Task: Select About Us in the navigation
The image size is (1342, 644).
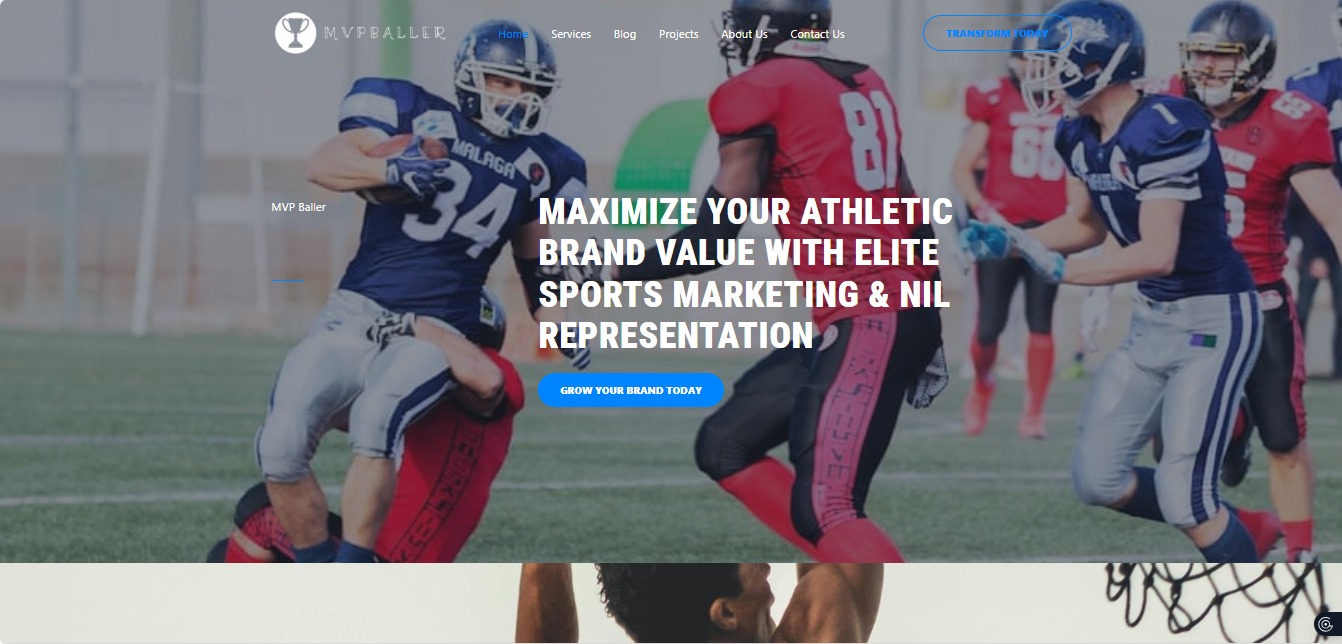Action: pos(745,34)
